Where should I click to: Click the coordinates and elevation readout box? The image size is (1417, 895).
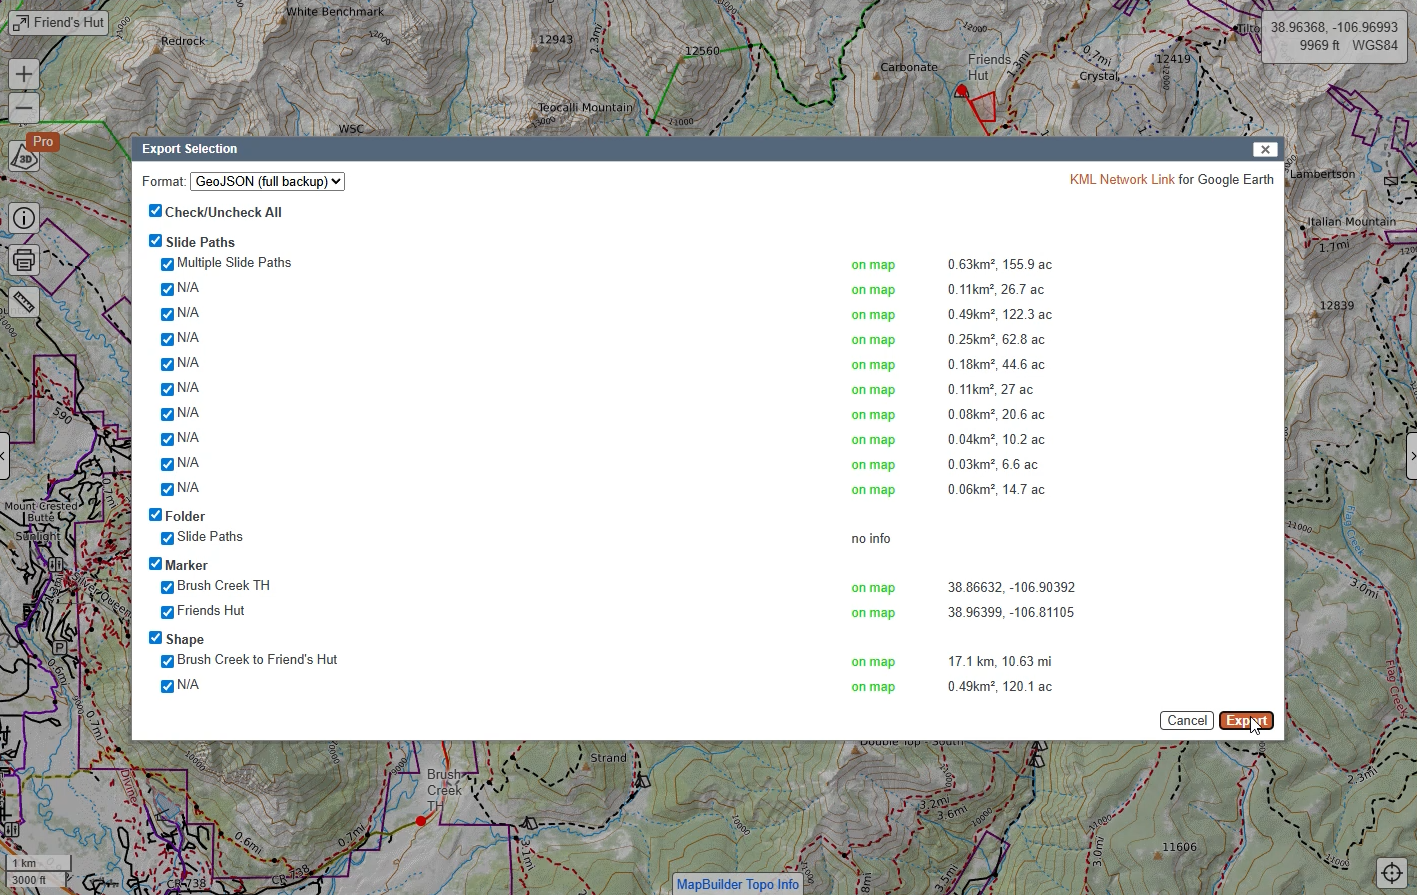1334,37
